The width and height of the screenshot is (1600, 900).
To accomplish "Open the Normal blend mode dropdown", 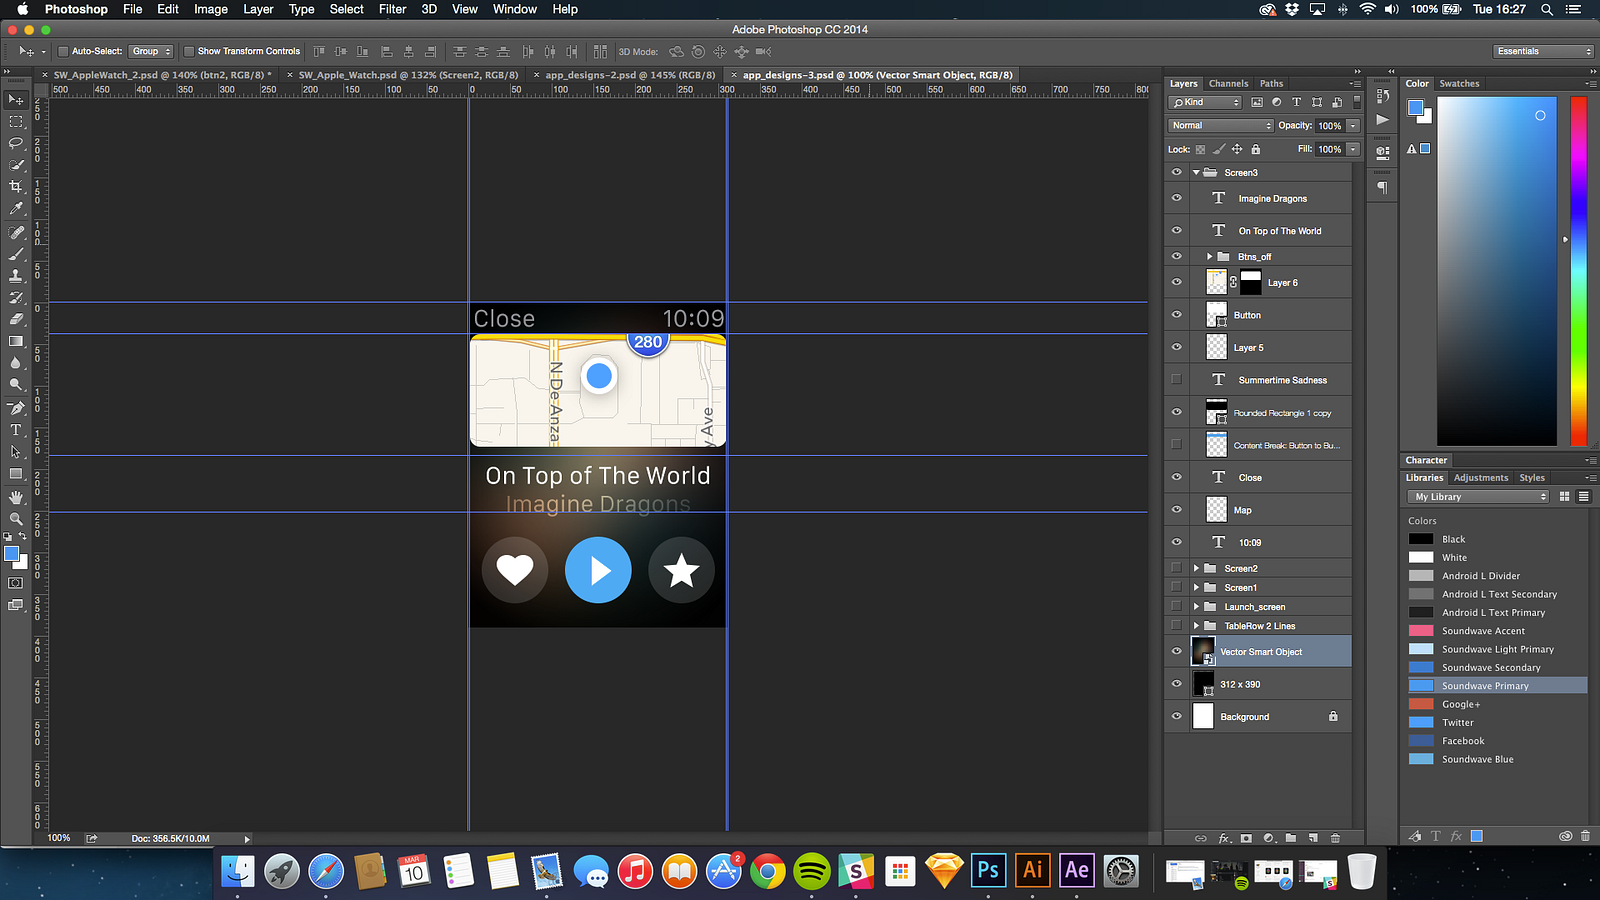I will pyautogui.click(x=1220, y=125).
